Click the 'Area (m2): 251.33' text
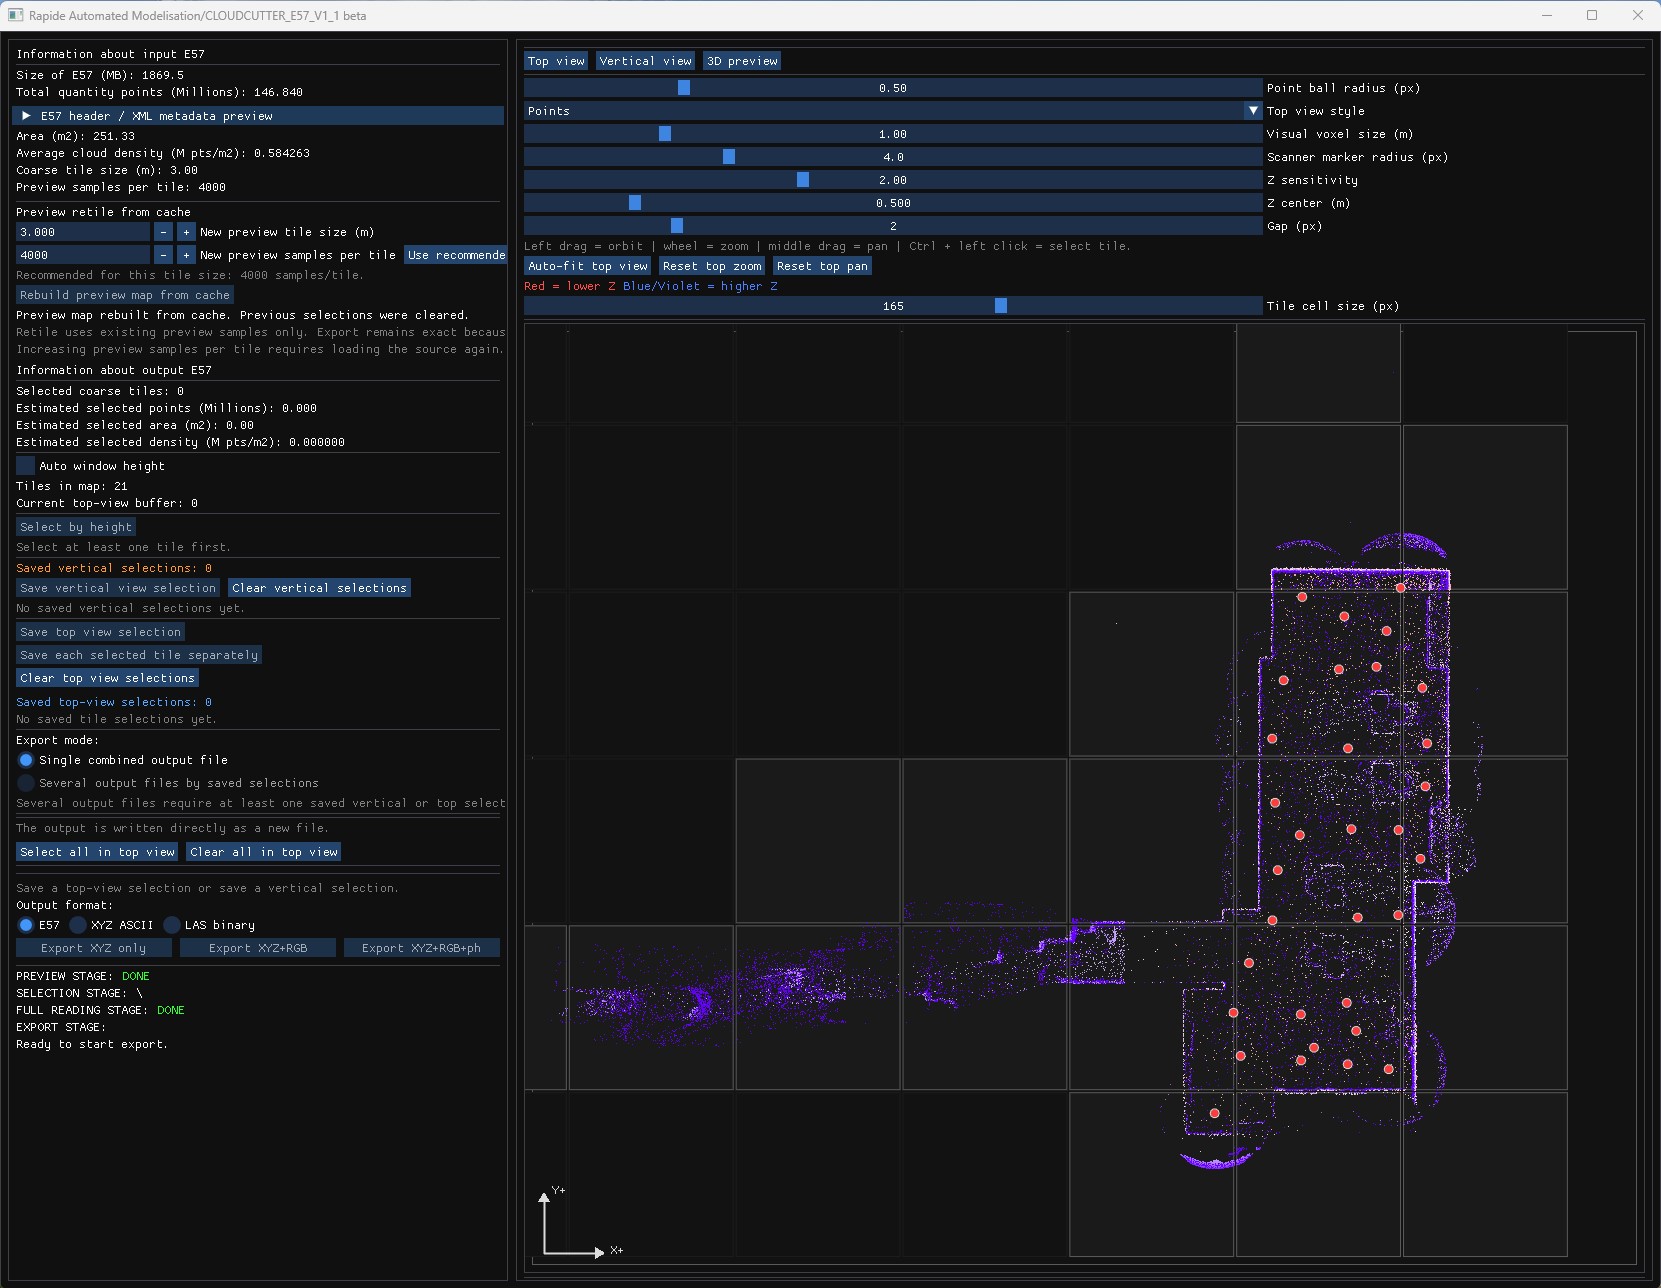 pyautogui.click(x=76, y=136)
